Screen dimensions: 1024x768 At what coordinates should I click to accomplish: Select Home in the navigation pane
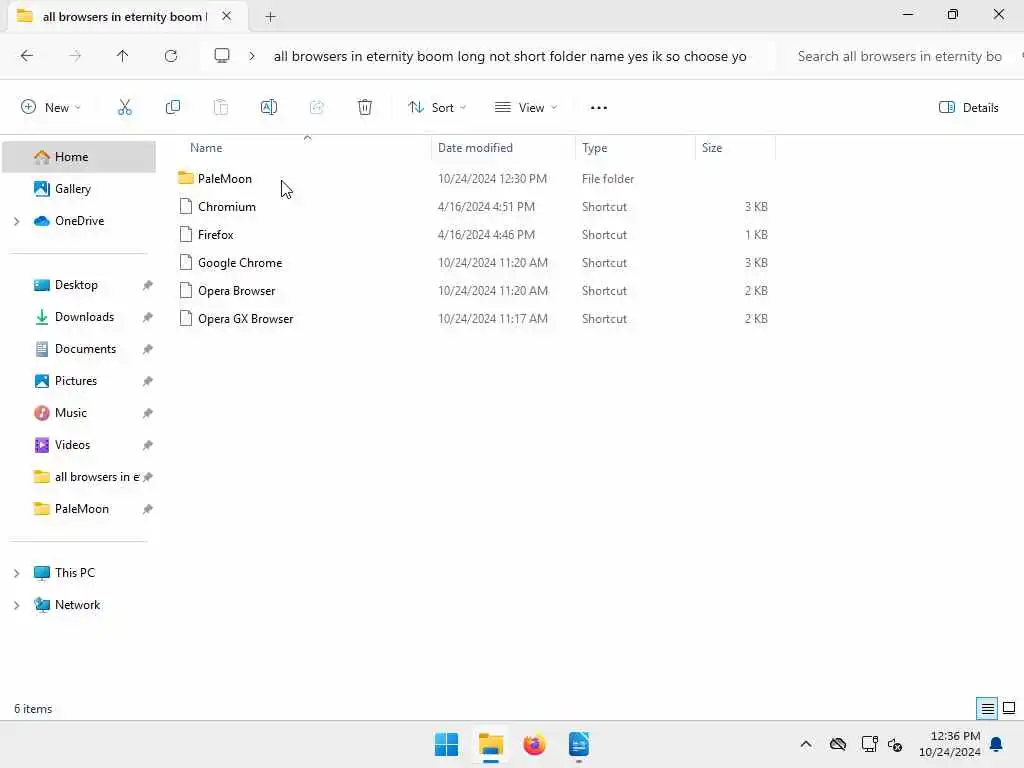pos(79,157)
